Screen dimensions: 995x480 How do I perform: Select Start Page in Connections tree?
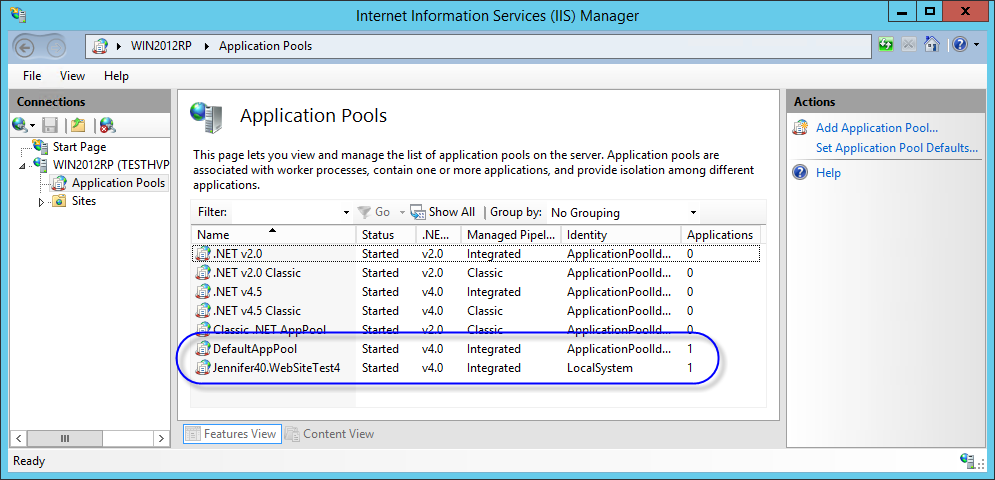click(x=79, y=147)
